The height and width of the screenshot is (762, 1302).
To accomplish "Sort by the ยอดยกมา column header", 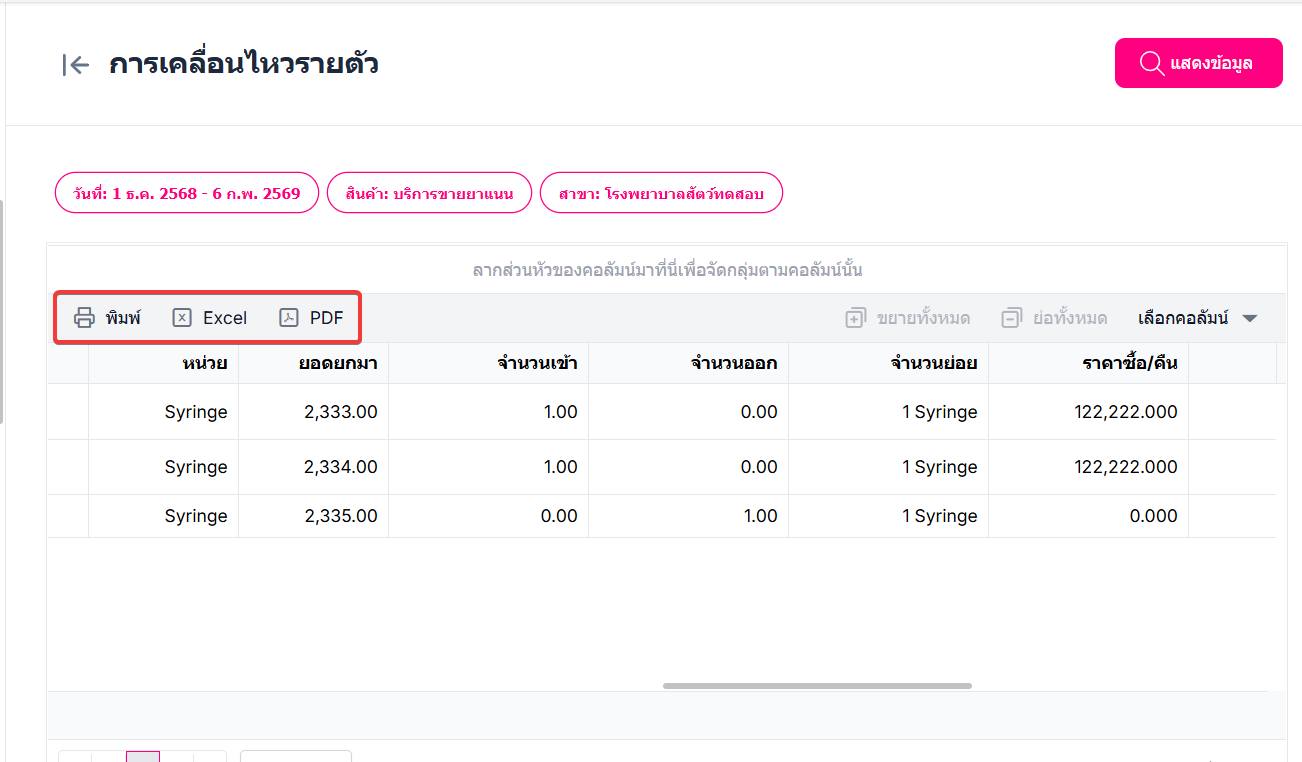I will tap(337, 363).
